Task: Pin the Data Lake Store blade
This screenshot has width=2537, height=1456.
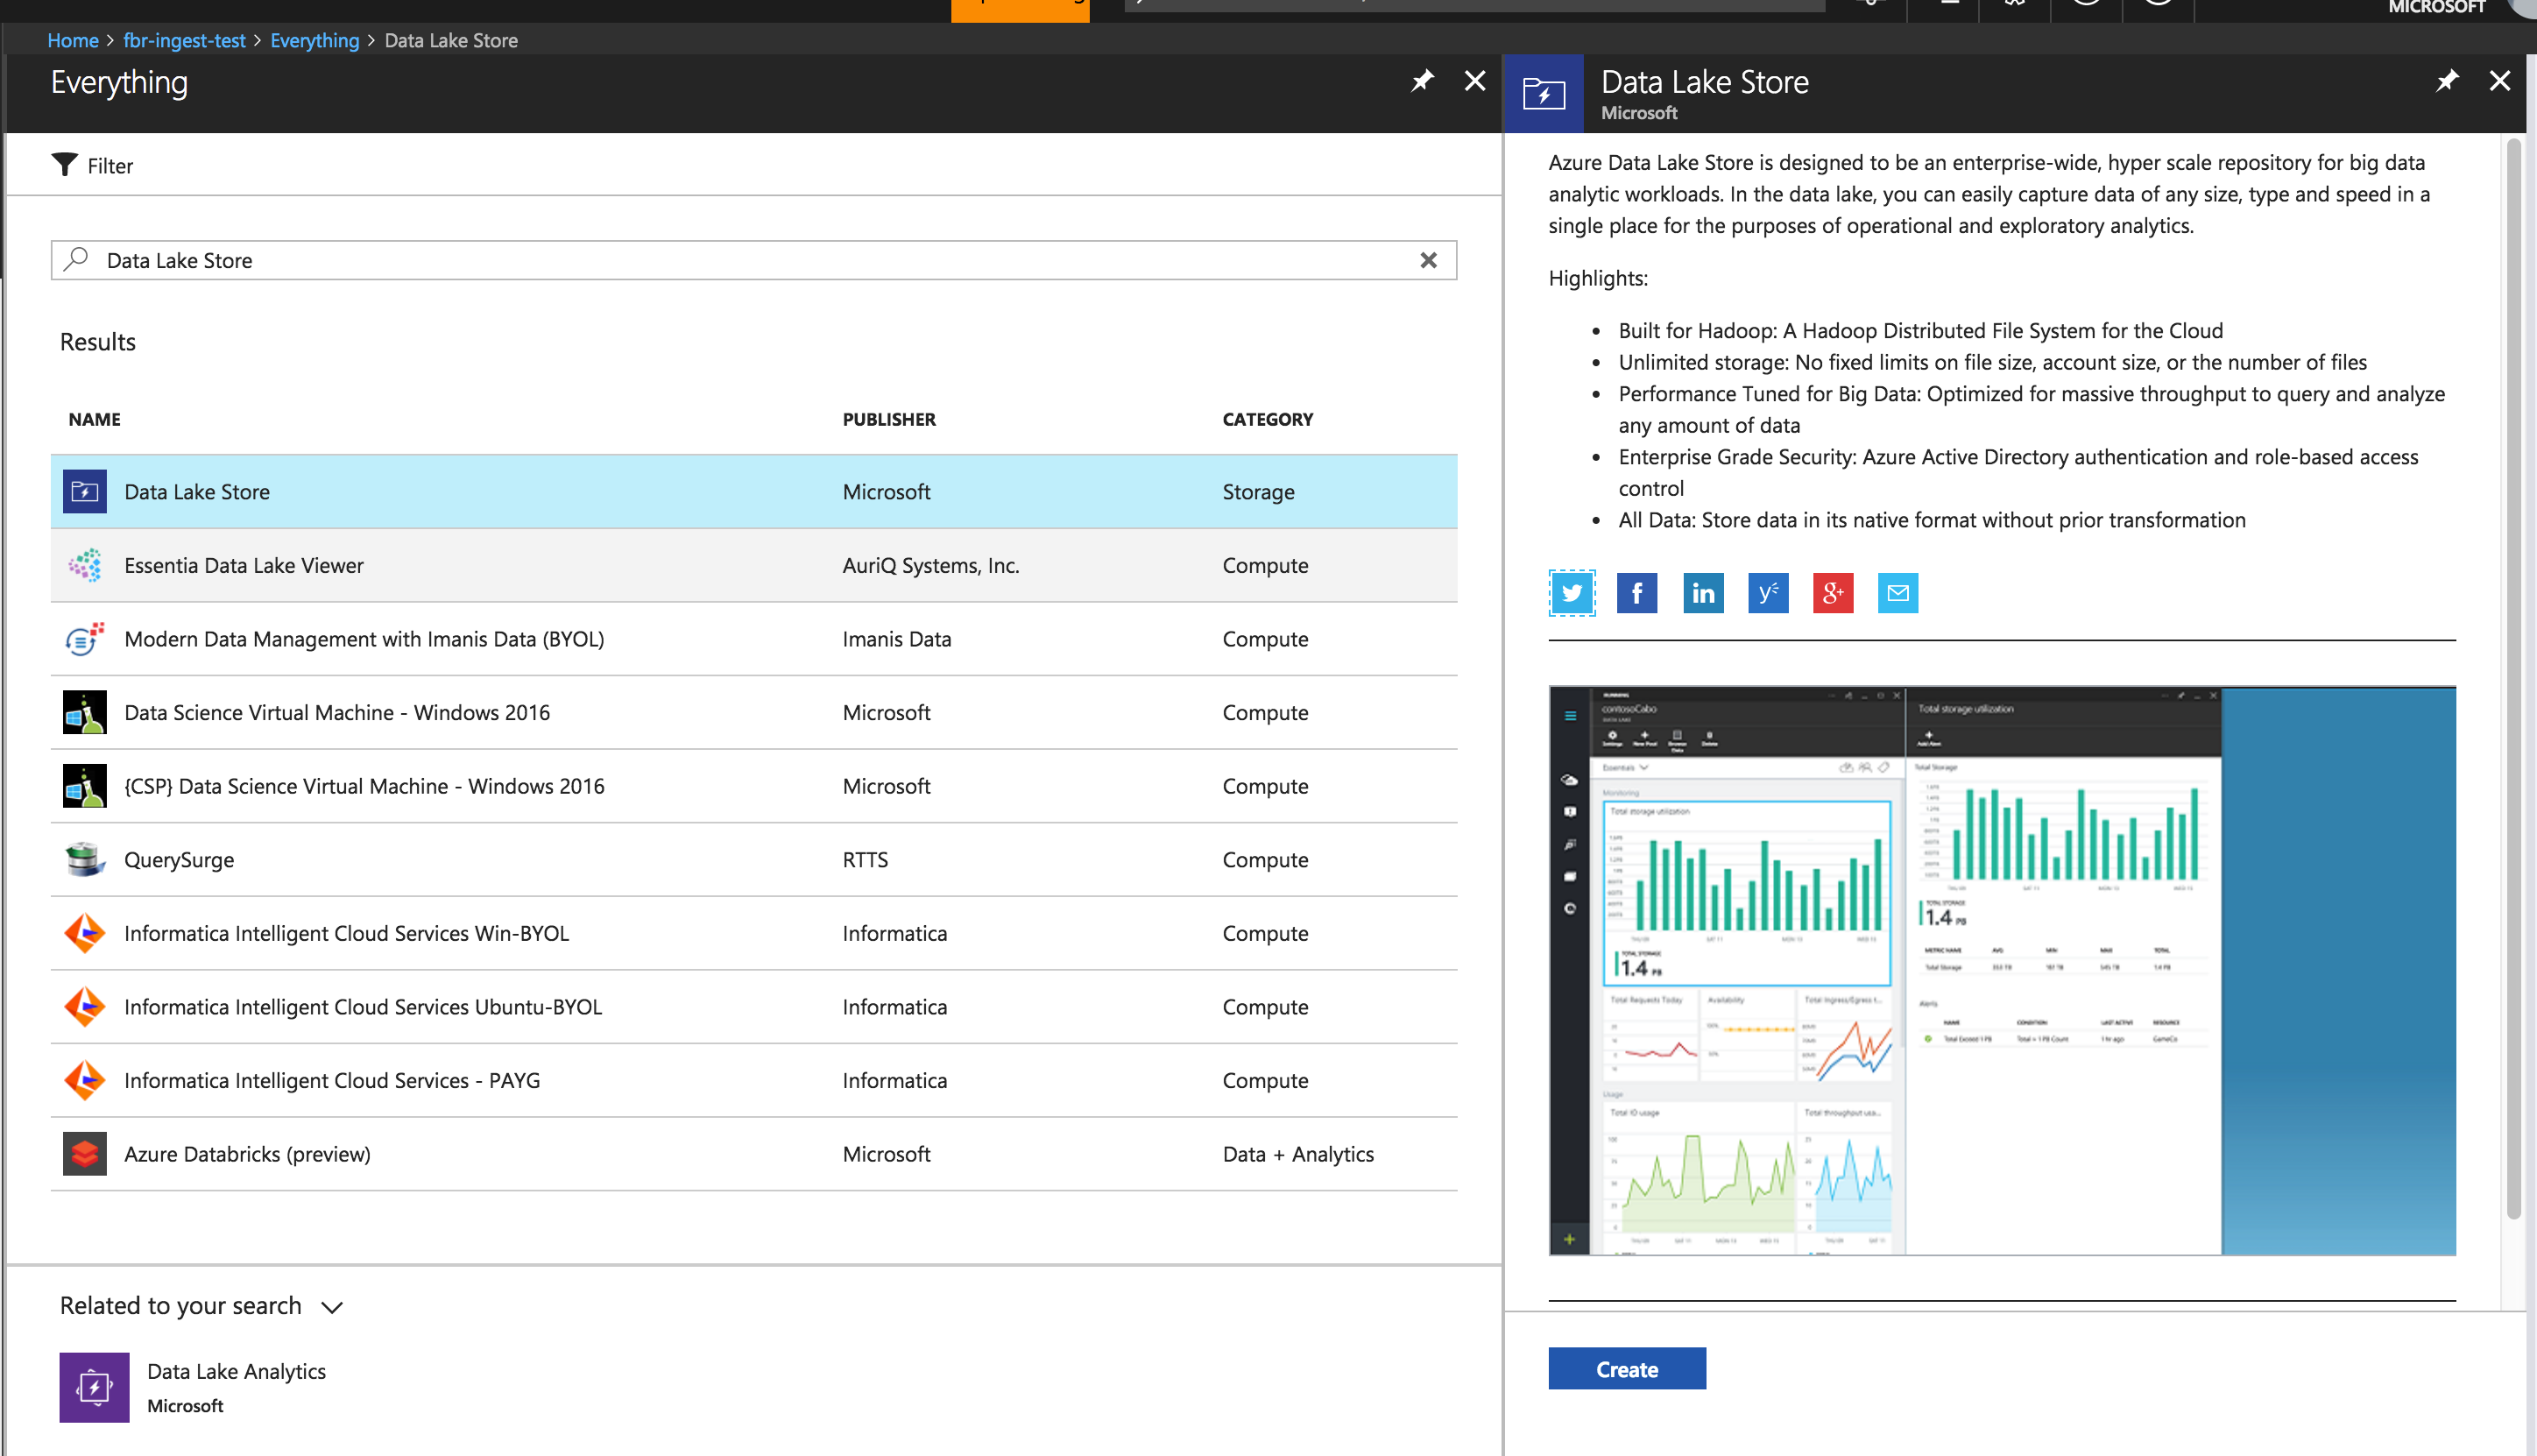Action: 2447,81
